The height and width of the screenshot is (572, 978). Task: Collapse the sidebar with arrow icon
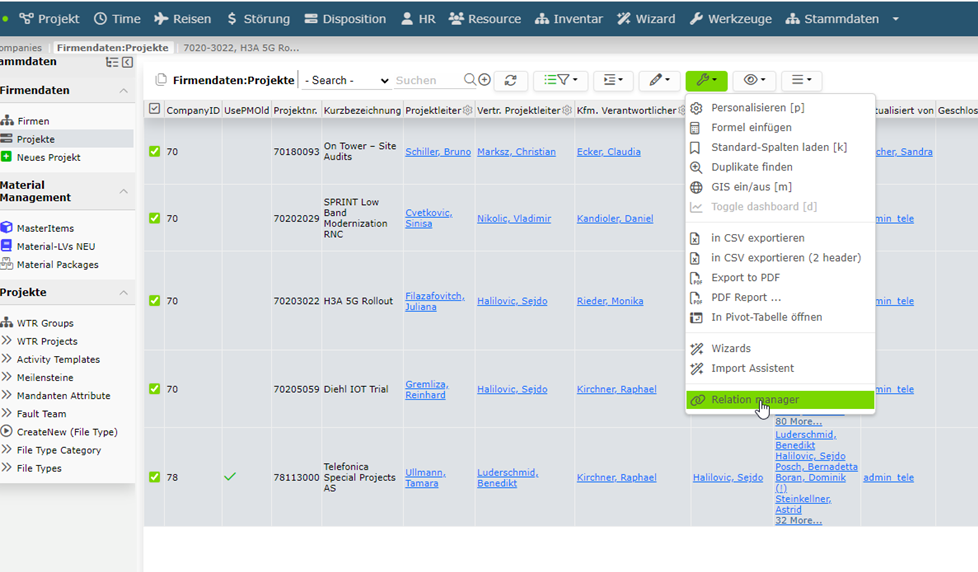(127, 62)
